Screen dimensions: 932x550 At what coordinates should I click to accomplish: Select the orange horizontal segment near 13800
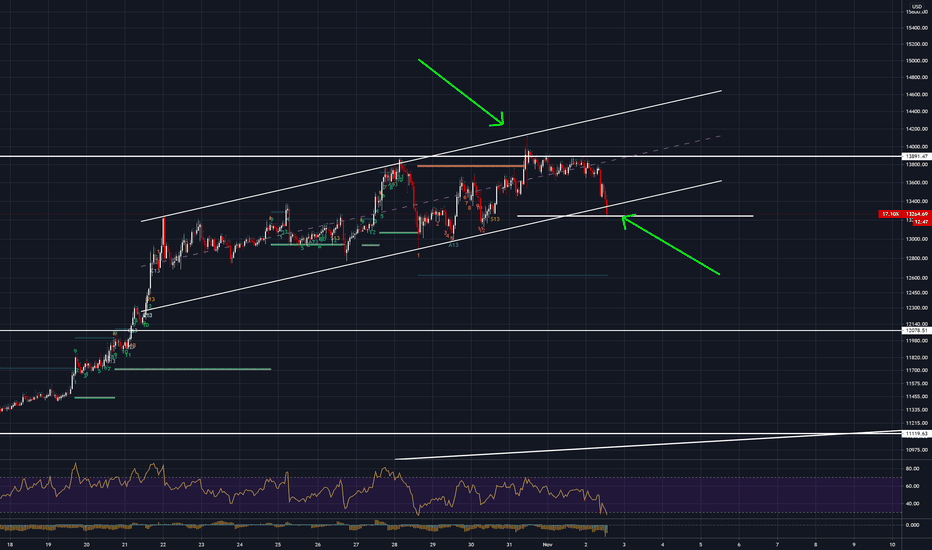(x=470, y=166)
